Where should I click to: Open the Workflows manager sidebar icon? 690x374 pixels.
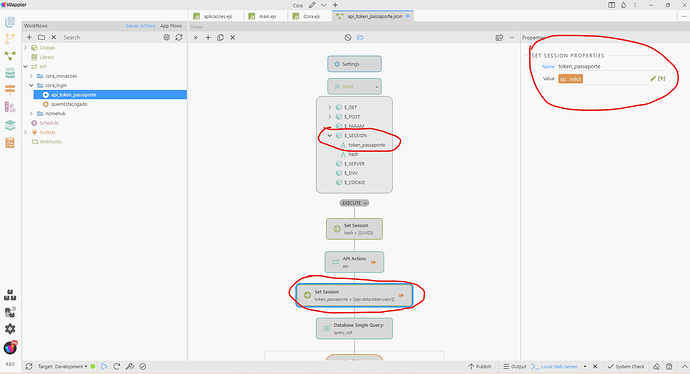10,56
